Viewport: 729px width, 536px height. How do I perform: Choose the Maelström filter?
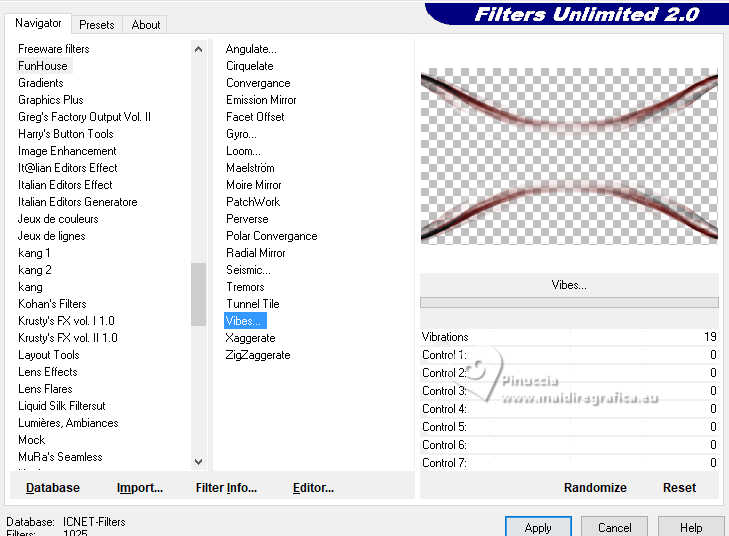[x=250, y=168]
